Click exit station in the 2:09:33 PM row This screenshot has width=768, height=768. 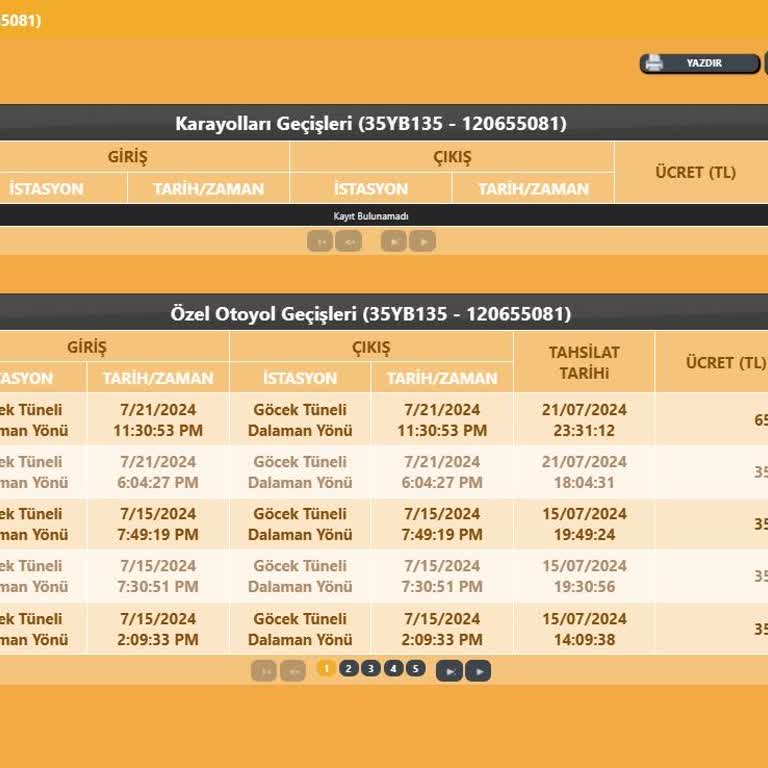[x=300, y=629]
